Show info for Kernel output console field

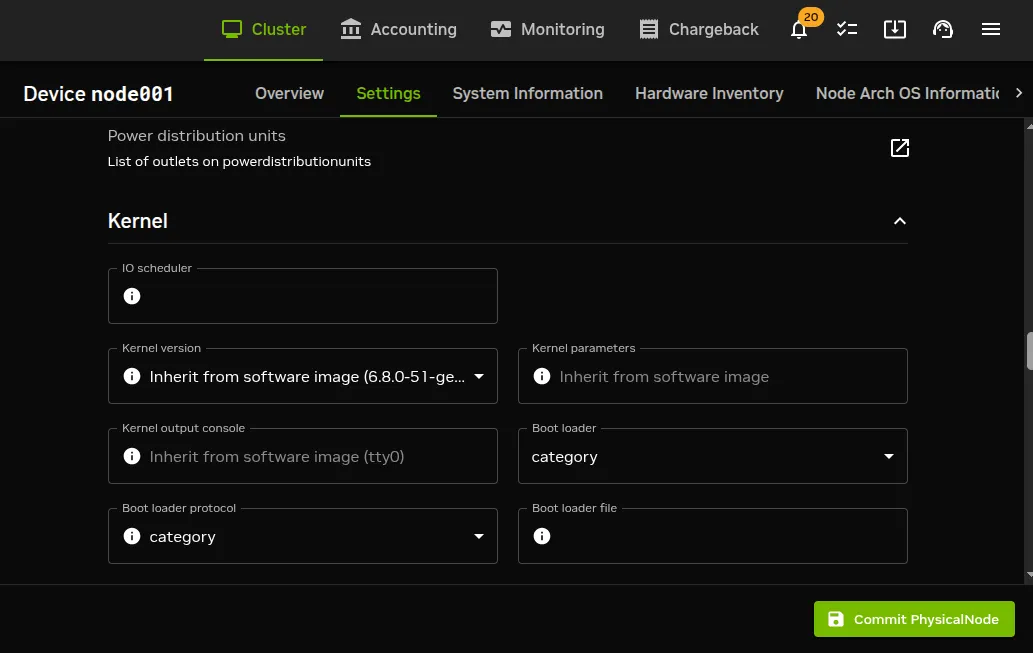[132, 456]
